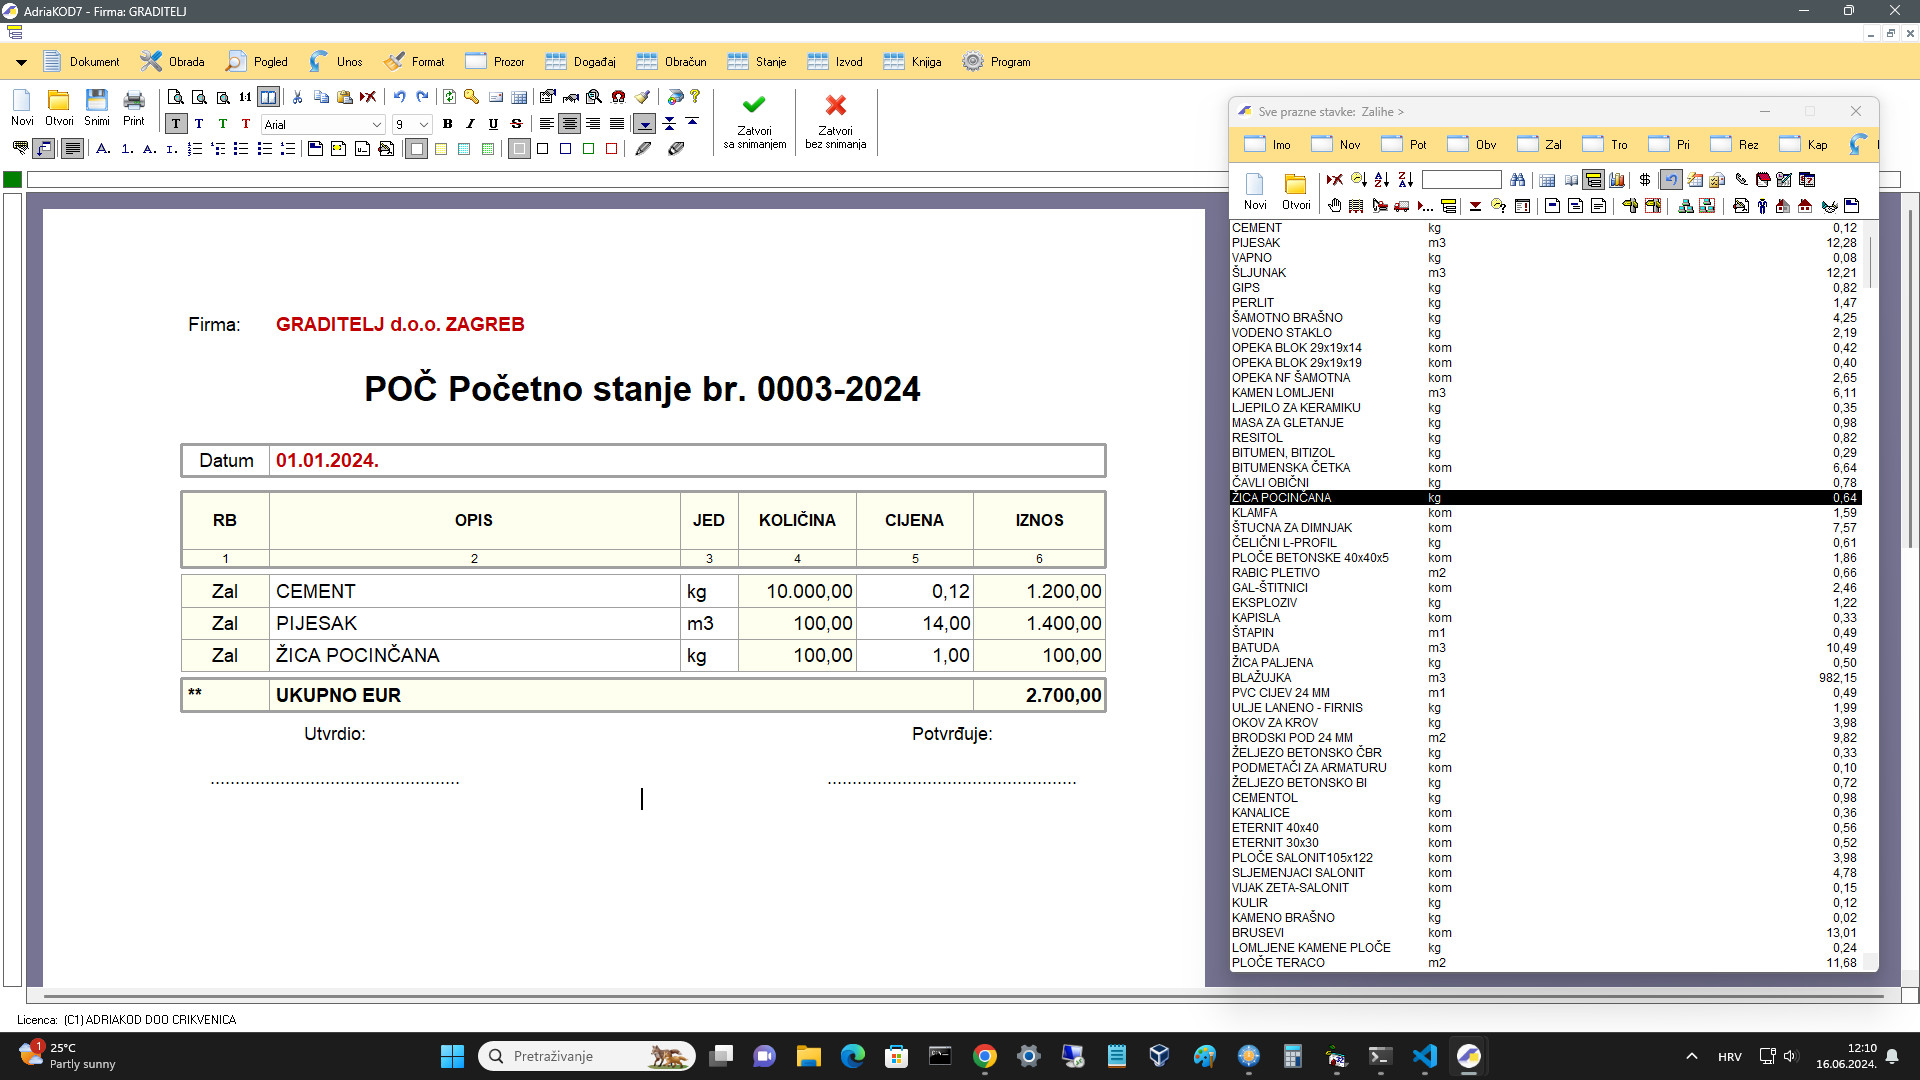
Task: Click the red truck icon in Zalihe toolbar
Action: coord(1402,206)
